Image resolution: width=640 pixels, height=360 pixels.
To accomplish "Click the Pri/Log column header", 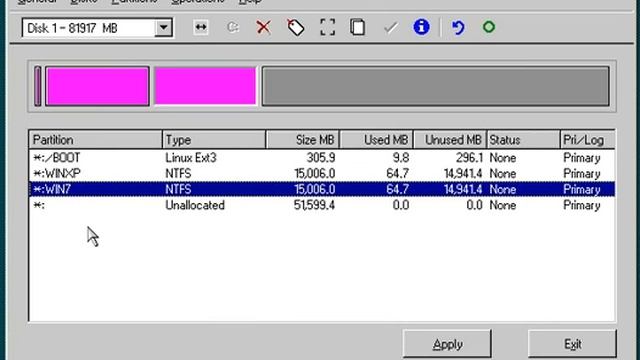I will pyautogui.click(x=587, y=140).
